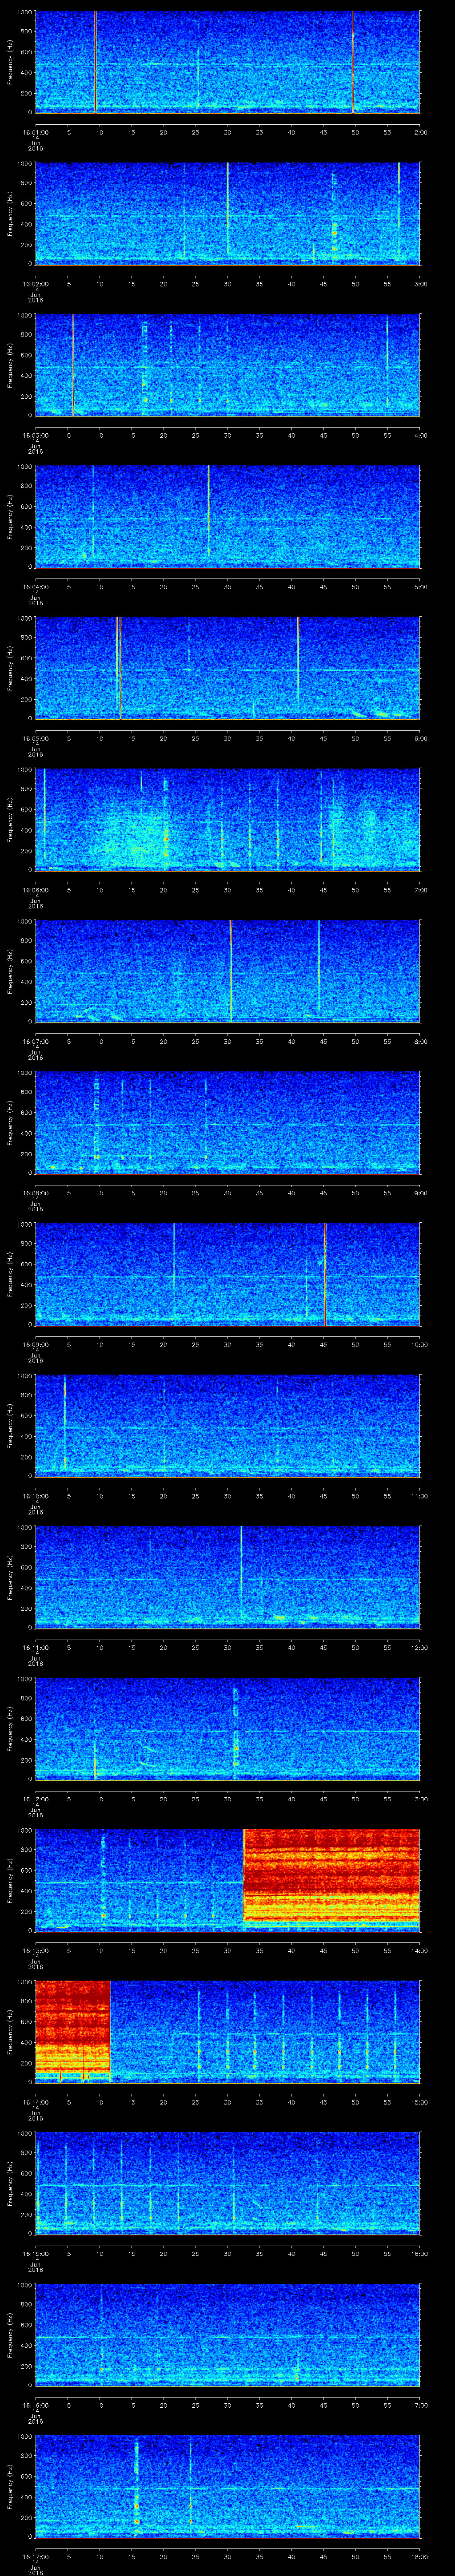455x2576 pixels.
Task: Click the 8:00 end time label
Action: coord(420,1041)
